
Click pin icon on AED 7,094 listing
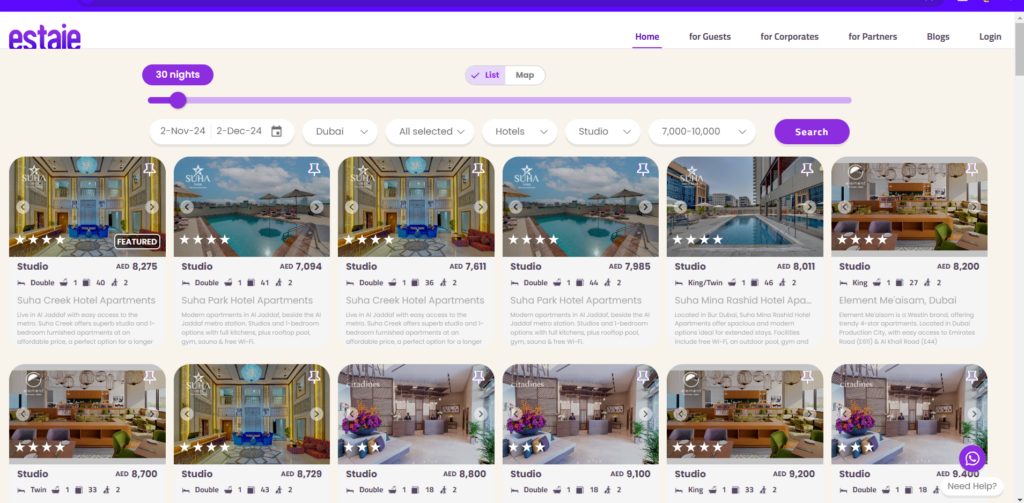[313, 168]
